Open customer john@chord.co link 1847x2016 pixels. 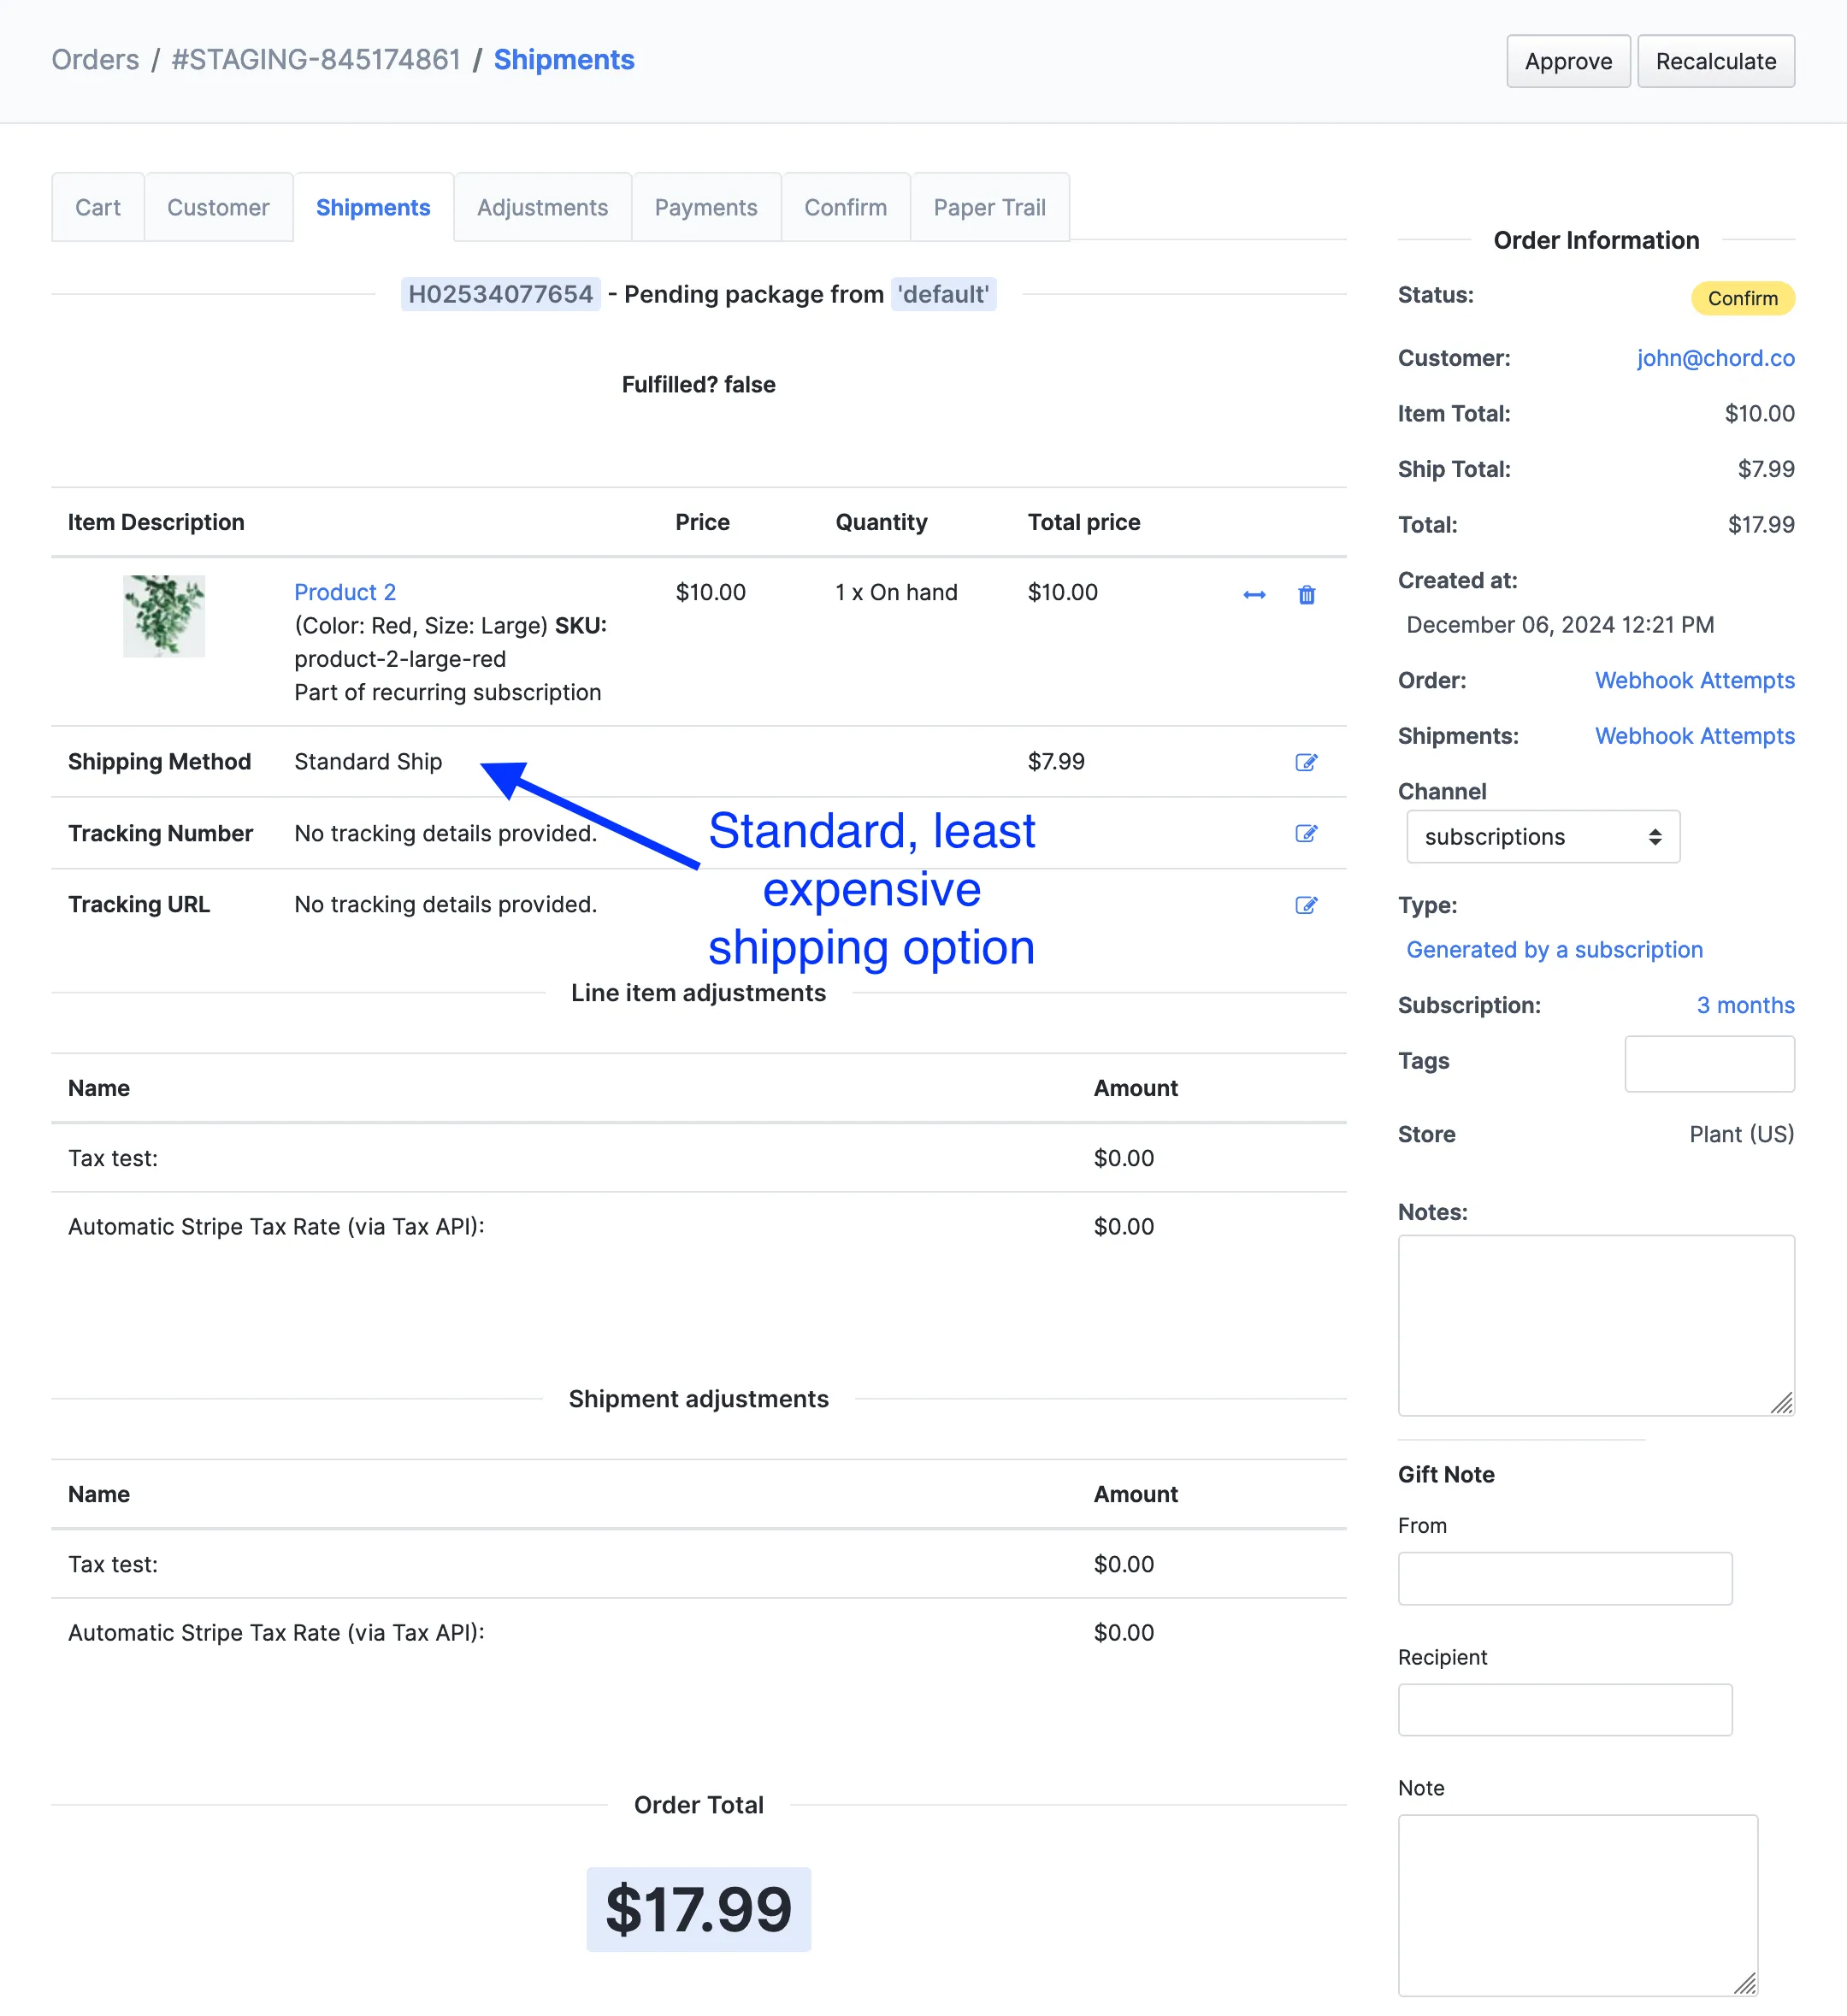click(1716, 358)
